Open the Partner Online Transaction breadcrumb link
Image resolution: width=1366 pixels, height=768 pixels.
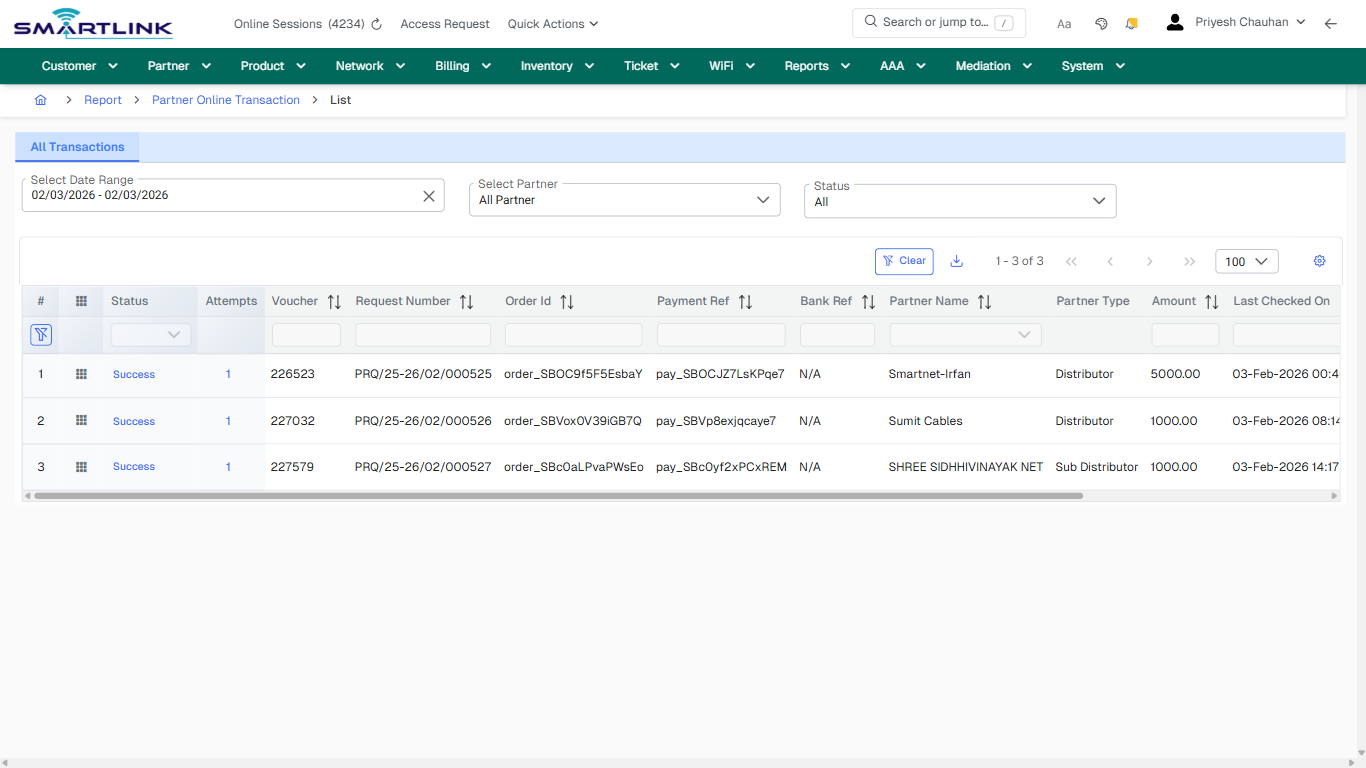coord(225,99)
